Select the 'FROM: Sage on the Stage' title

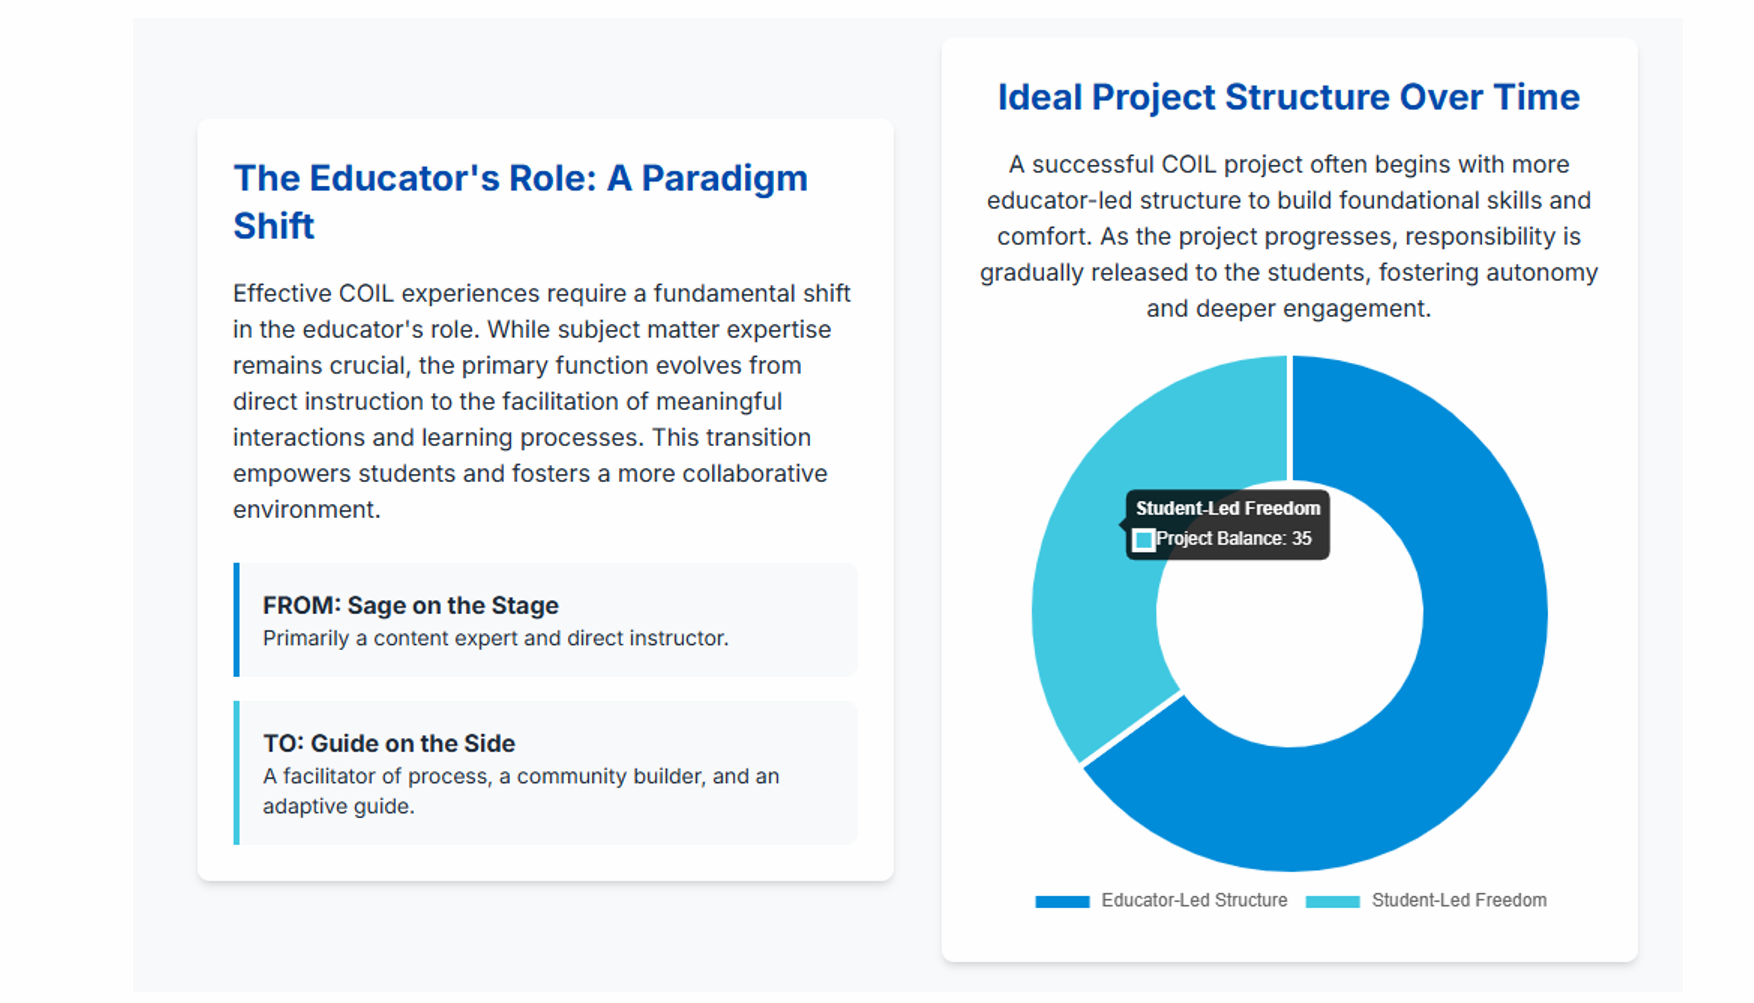click(410, 605)
